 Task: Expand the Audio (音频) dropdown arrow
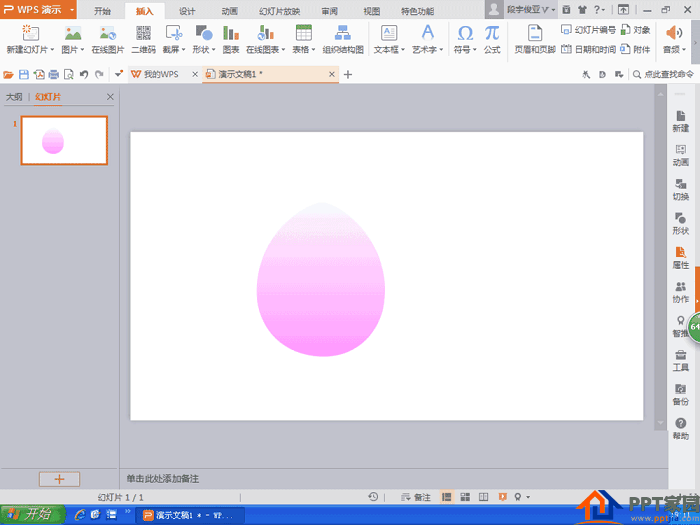click(x=684, y=50)
